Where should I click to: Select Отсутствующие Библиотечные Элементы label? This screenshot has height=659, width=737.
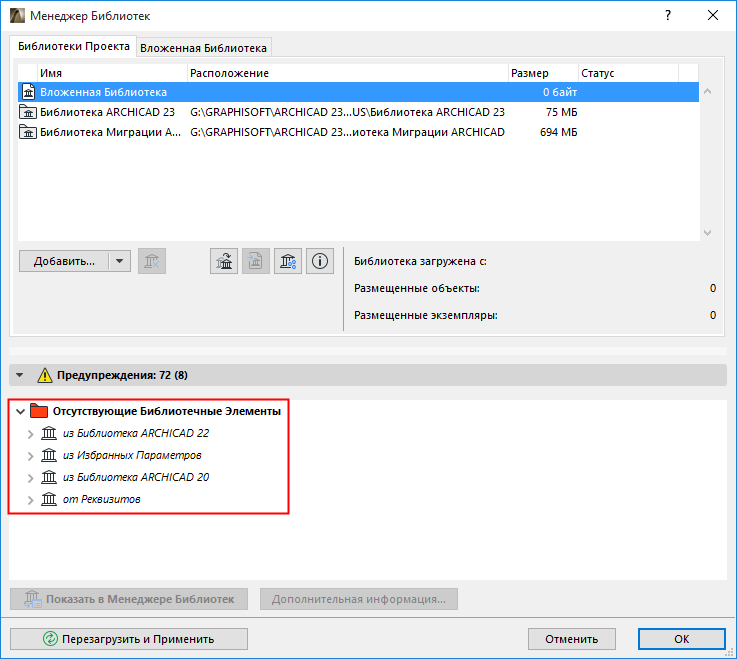pos(167,411)
